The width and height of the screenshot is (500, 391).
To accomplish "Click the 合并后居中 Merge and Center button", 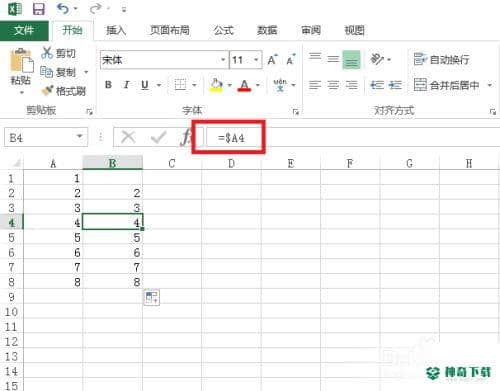I will [x=447, y=85].
